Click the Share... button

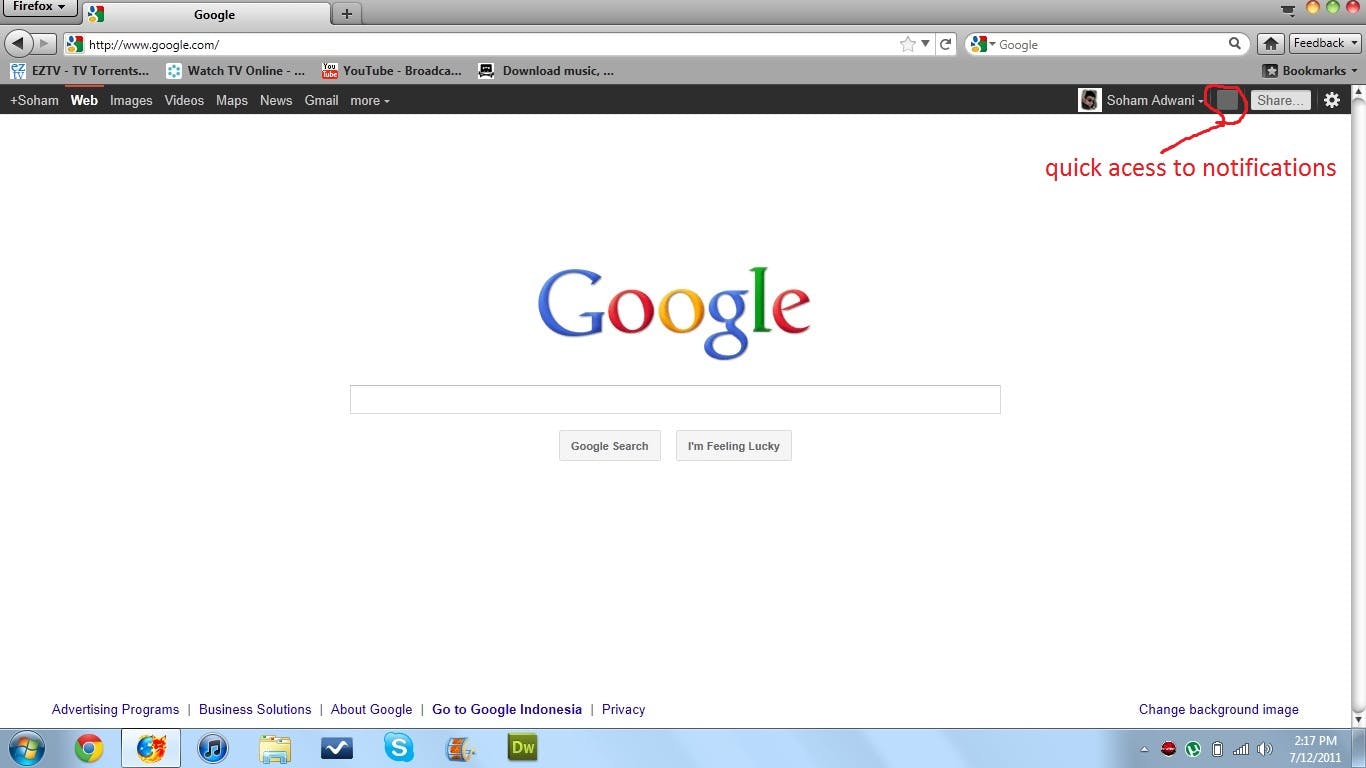pyautogui.click(x=1280, y=100)
